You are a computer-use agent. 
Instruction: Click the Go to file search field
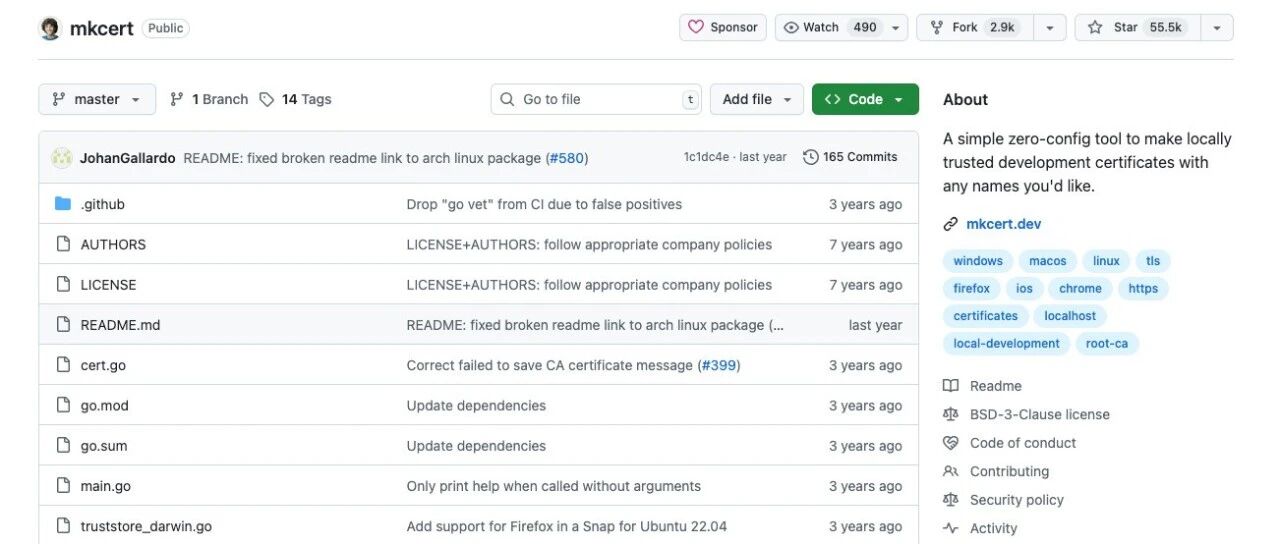tap(596, 99)
